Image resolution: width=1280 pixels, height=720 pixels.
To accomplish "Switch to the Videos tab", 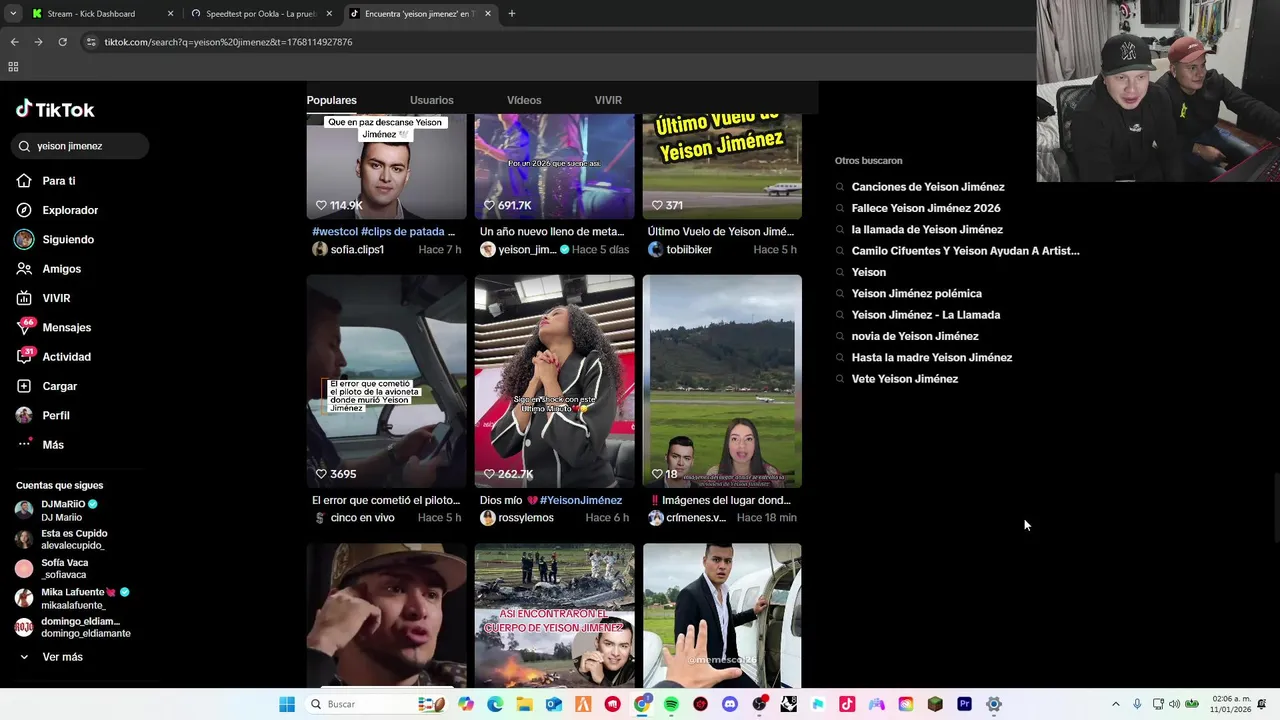I will (524, 100).
